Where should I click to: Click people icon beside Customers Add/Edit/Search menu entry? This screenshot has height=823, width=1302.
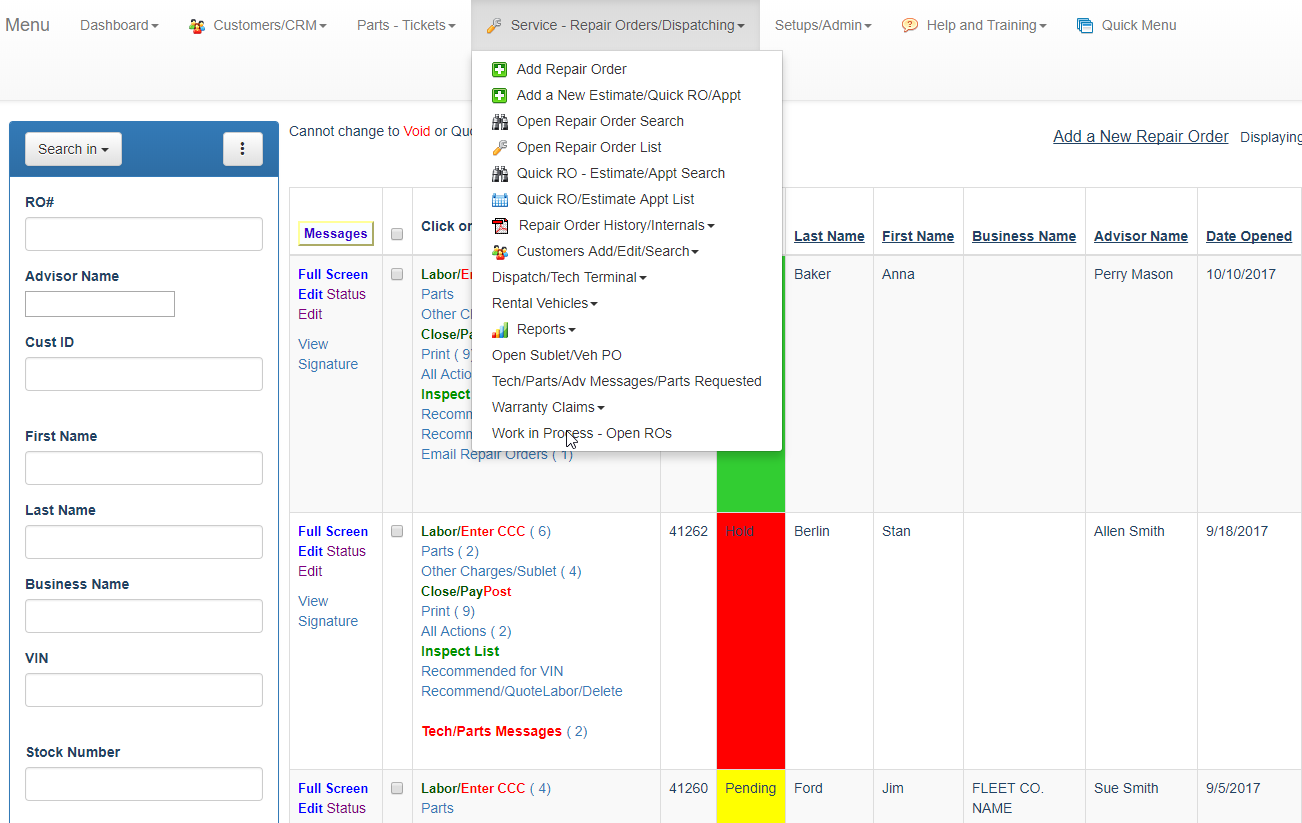point(500,251)
